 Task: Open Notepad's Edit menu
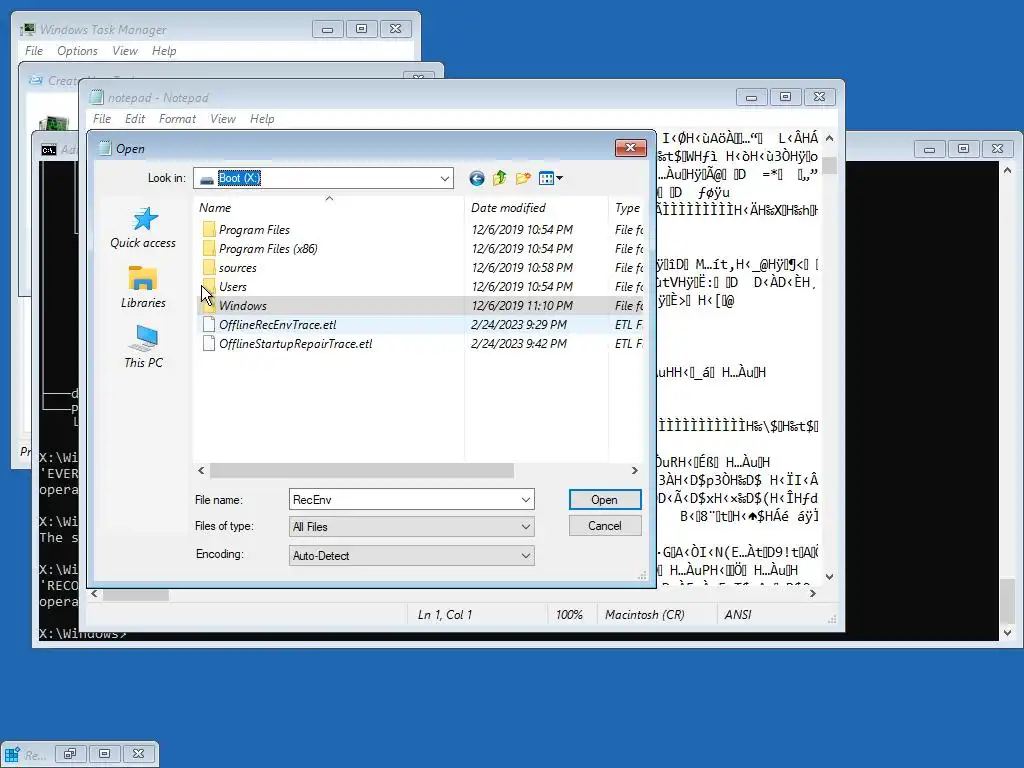point(135,119)
